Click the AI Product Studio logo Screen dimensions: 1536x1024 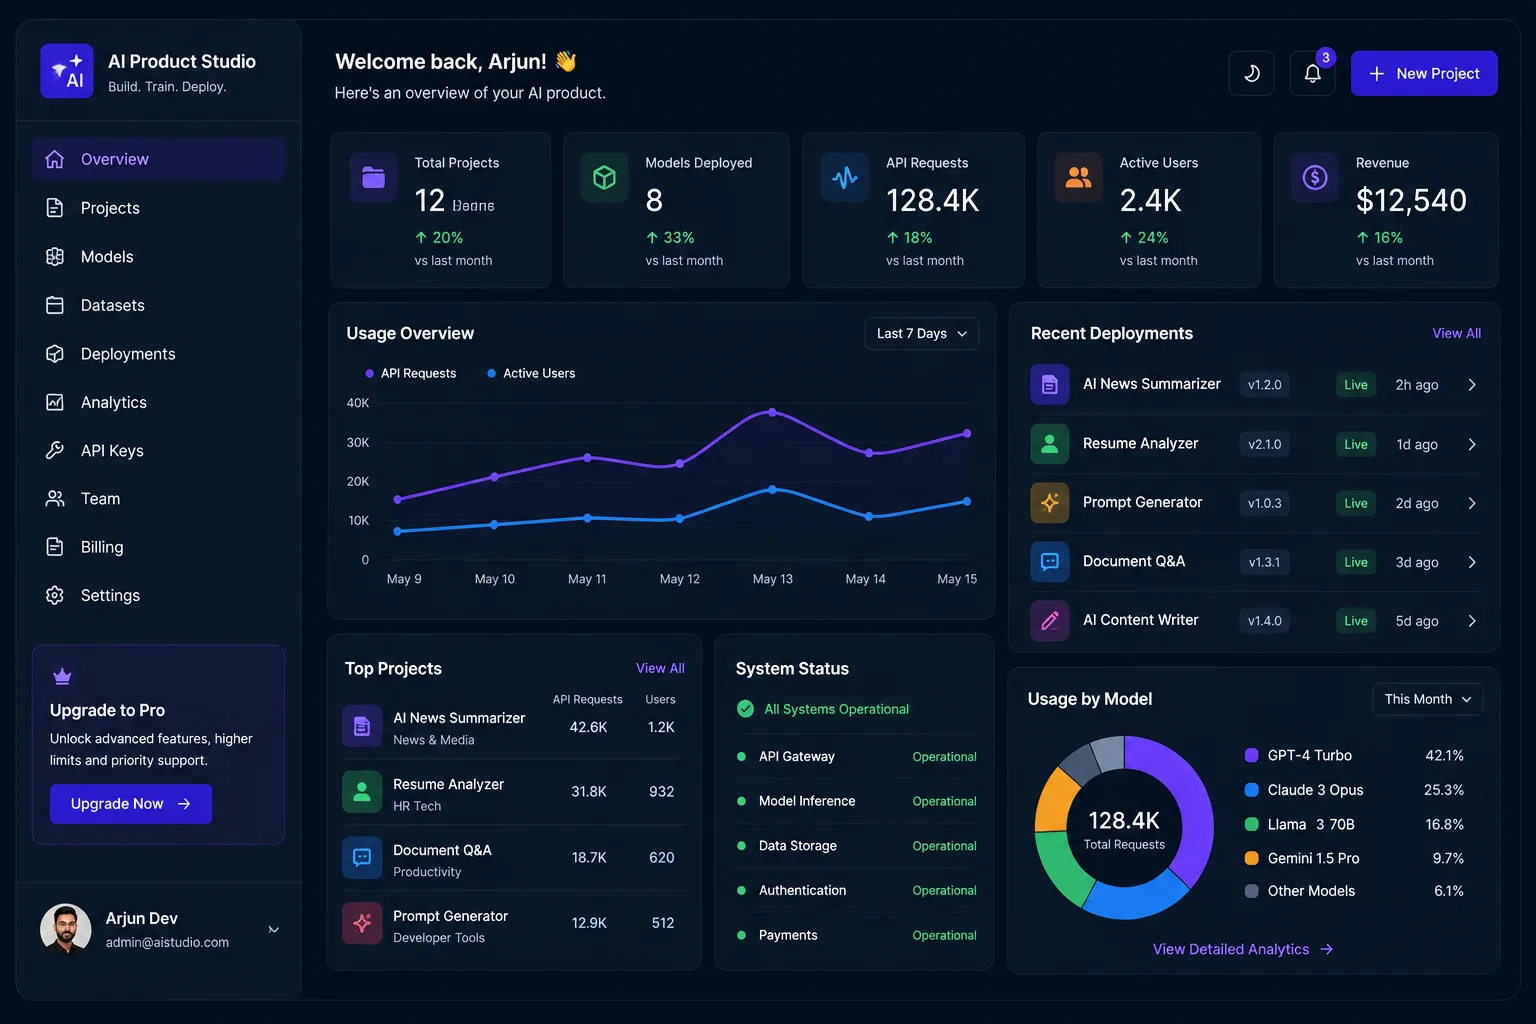[67, 71]
